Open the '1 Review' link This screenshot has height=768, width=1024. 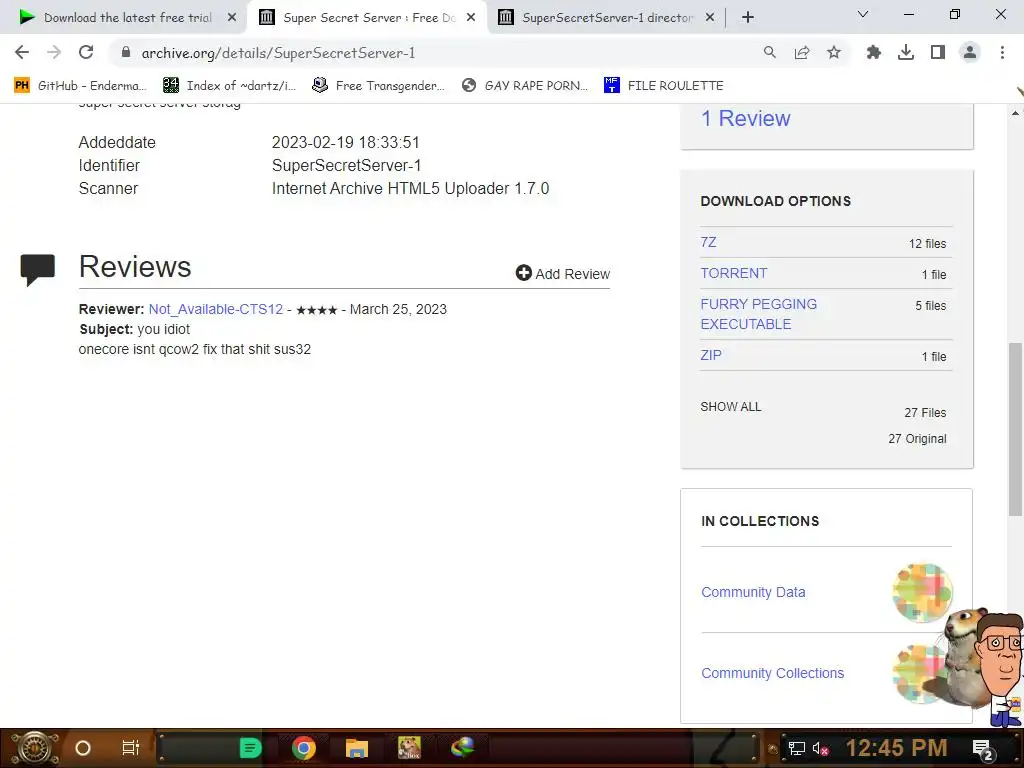(745, 118)
